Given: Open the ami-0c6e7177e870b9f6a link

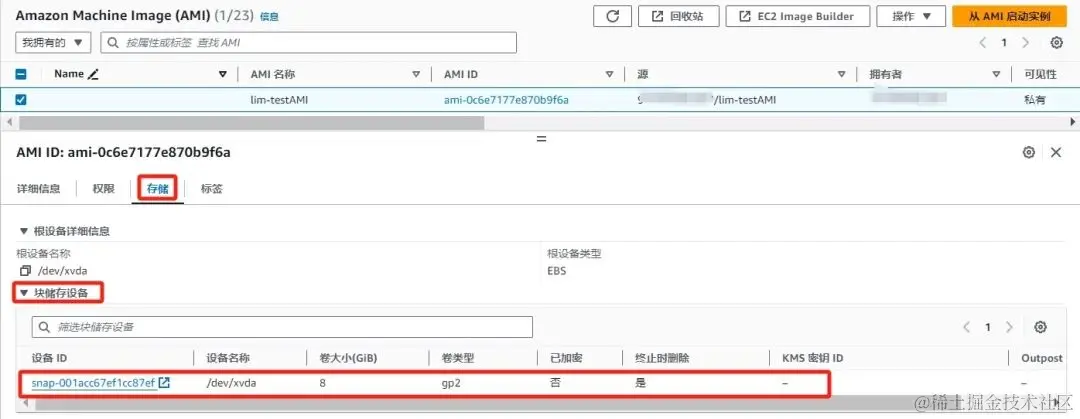Looking at the screenshot, I should 506,100.
